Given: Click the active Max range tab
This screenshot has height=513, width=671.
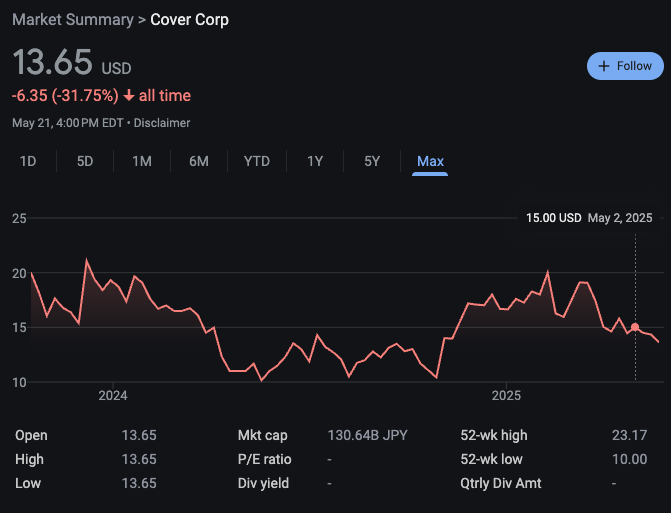Looking at the screenshot, I should click(430, 161).
